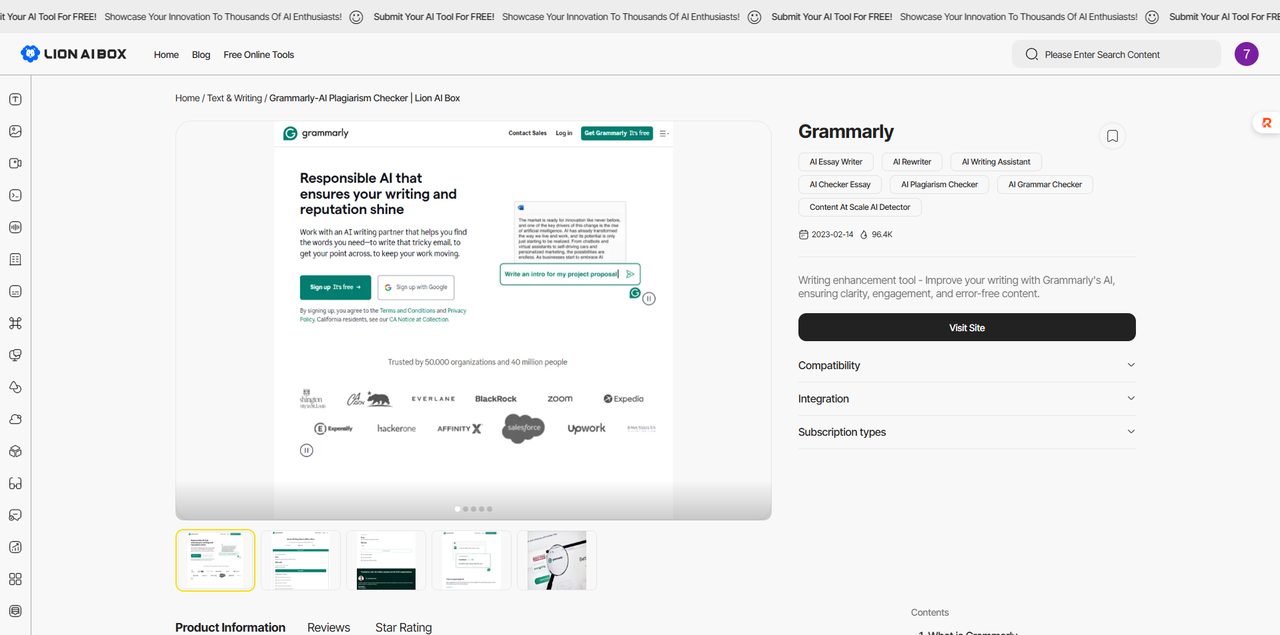Click the third carousel indicator dot

474,509
